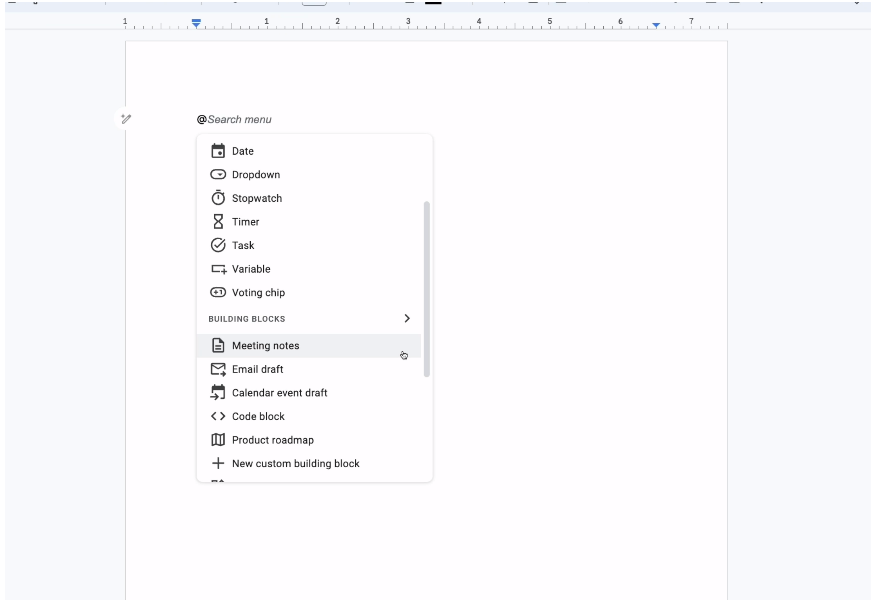Click the Task checkmark icon

pos(218,245)
